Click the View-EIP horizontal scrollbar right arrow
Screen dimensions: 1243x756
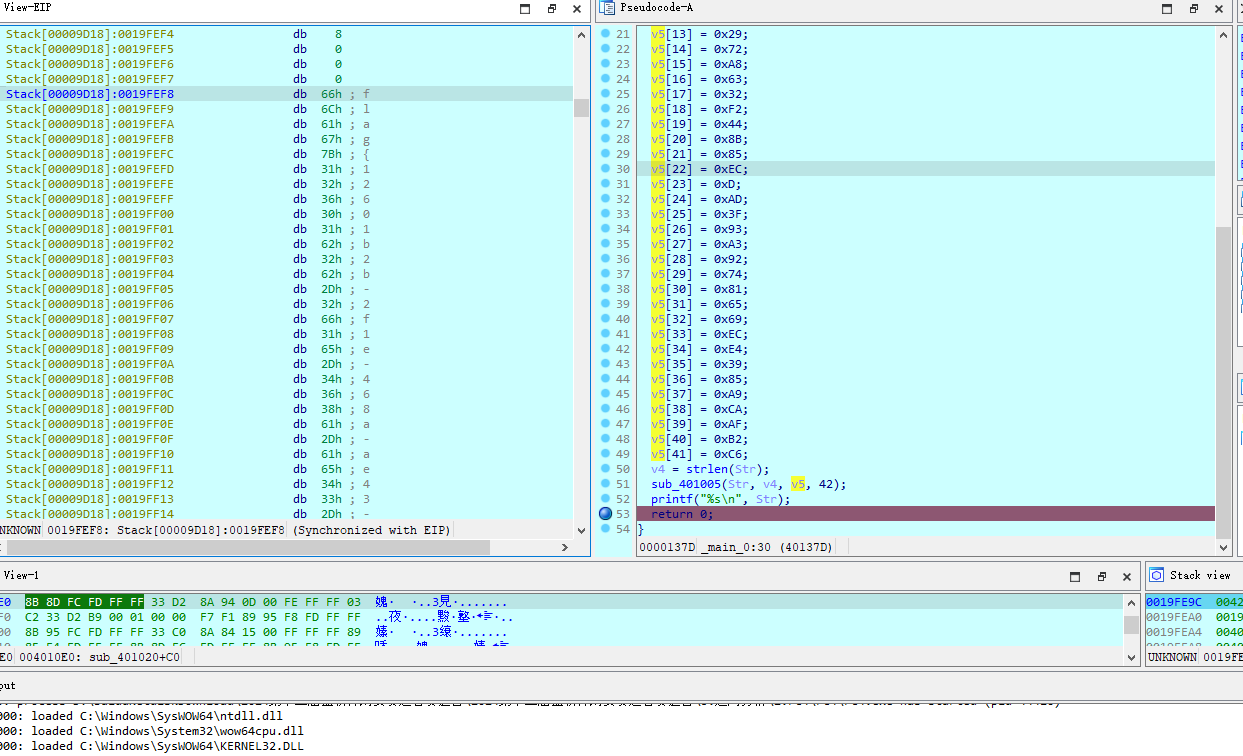[x=565, y=547]
